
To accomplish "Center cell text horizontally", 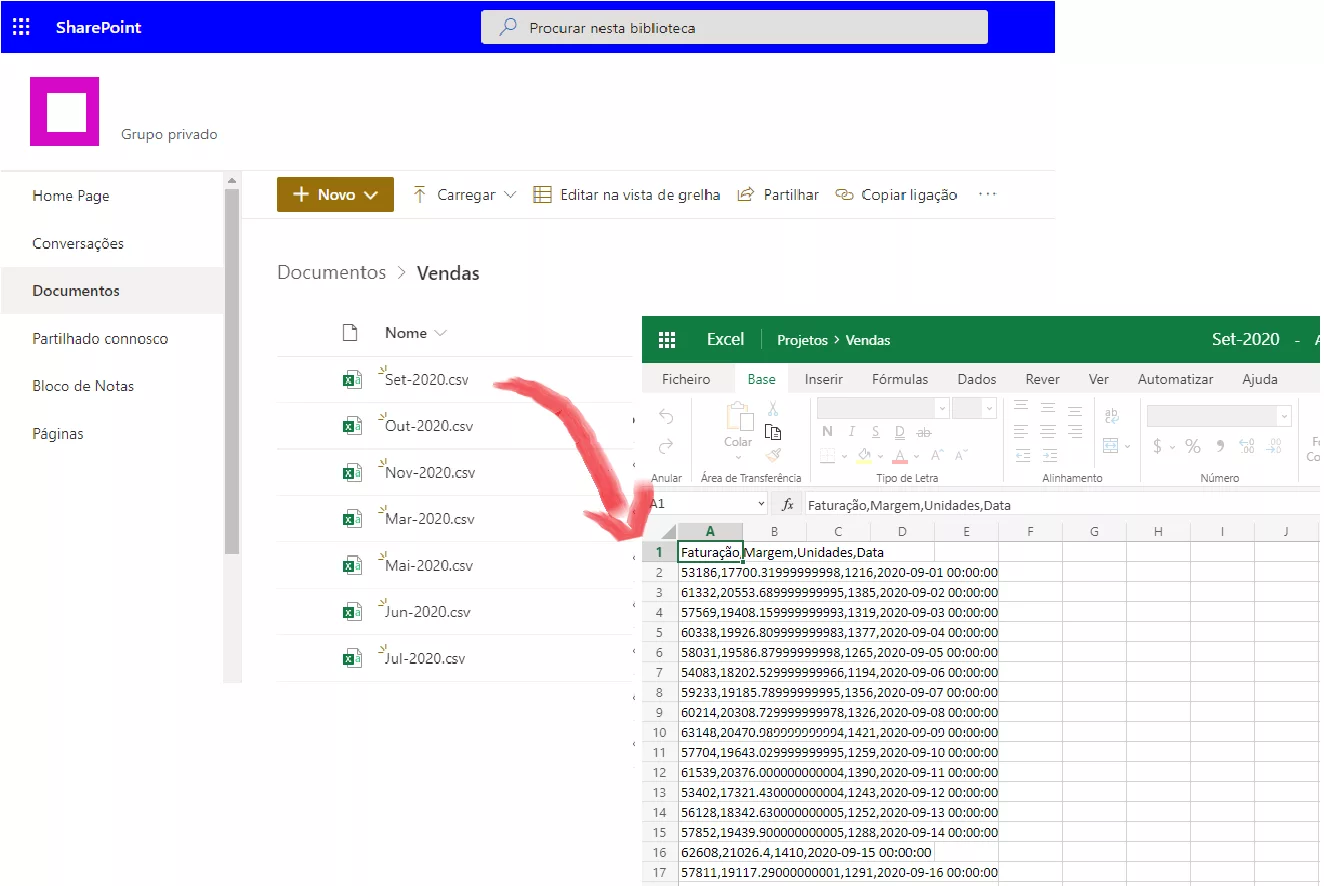I will [1047, 431].
